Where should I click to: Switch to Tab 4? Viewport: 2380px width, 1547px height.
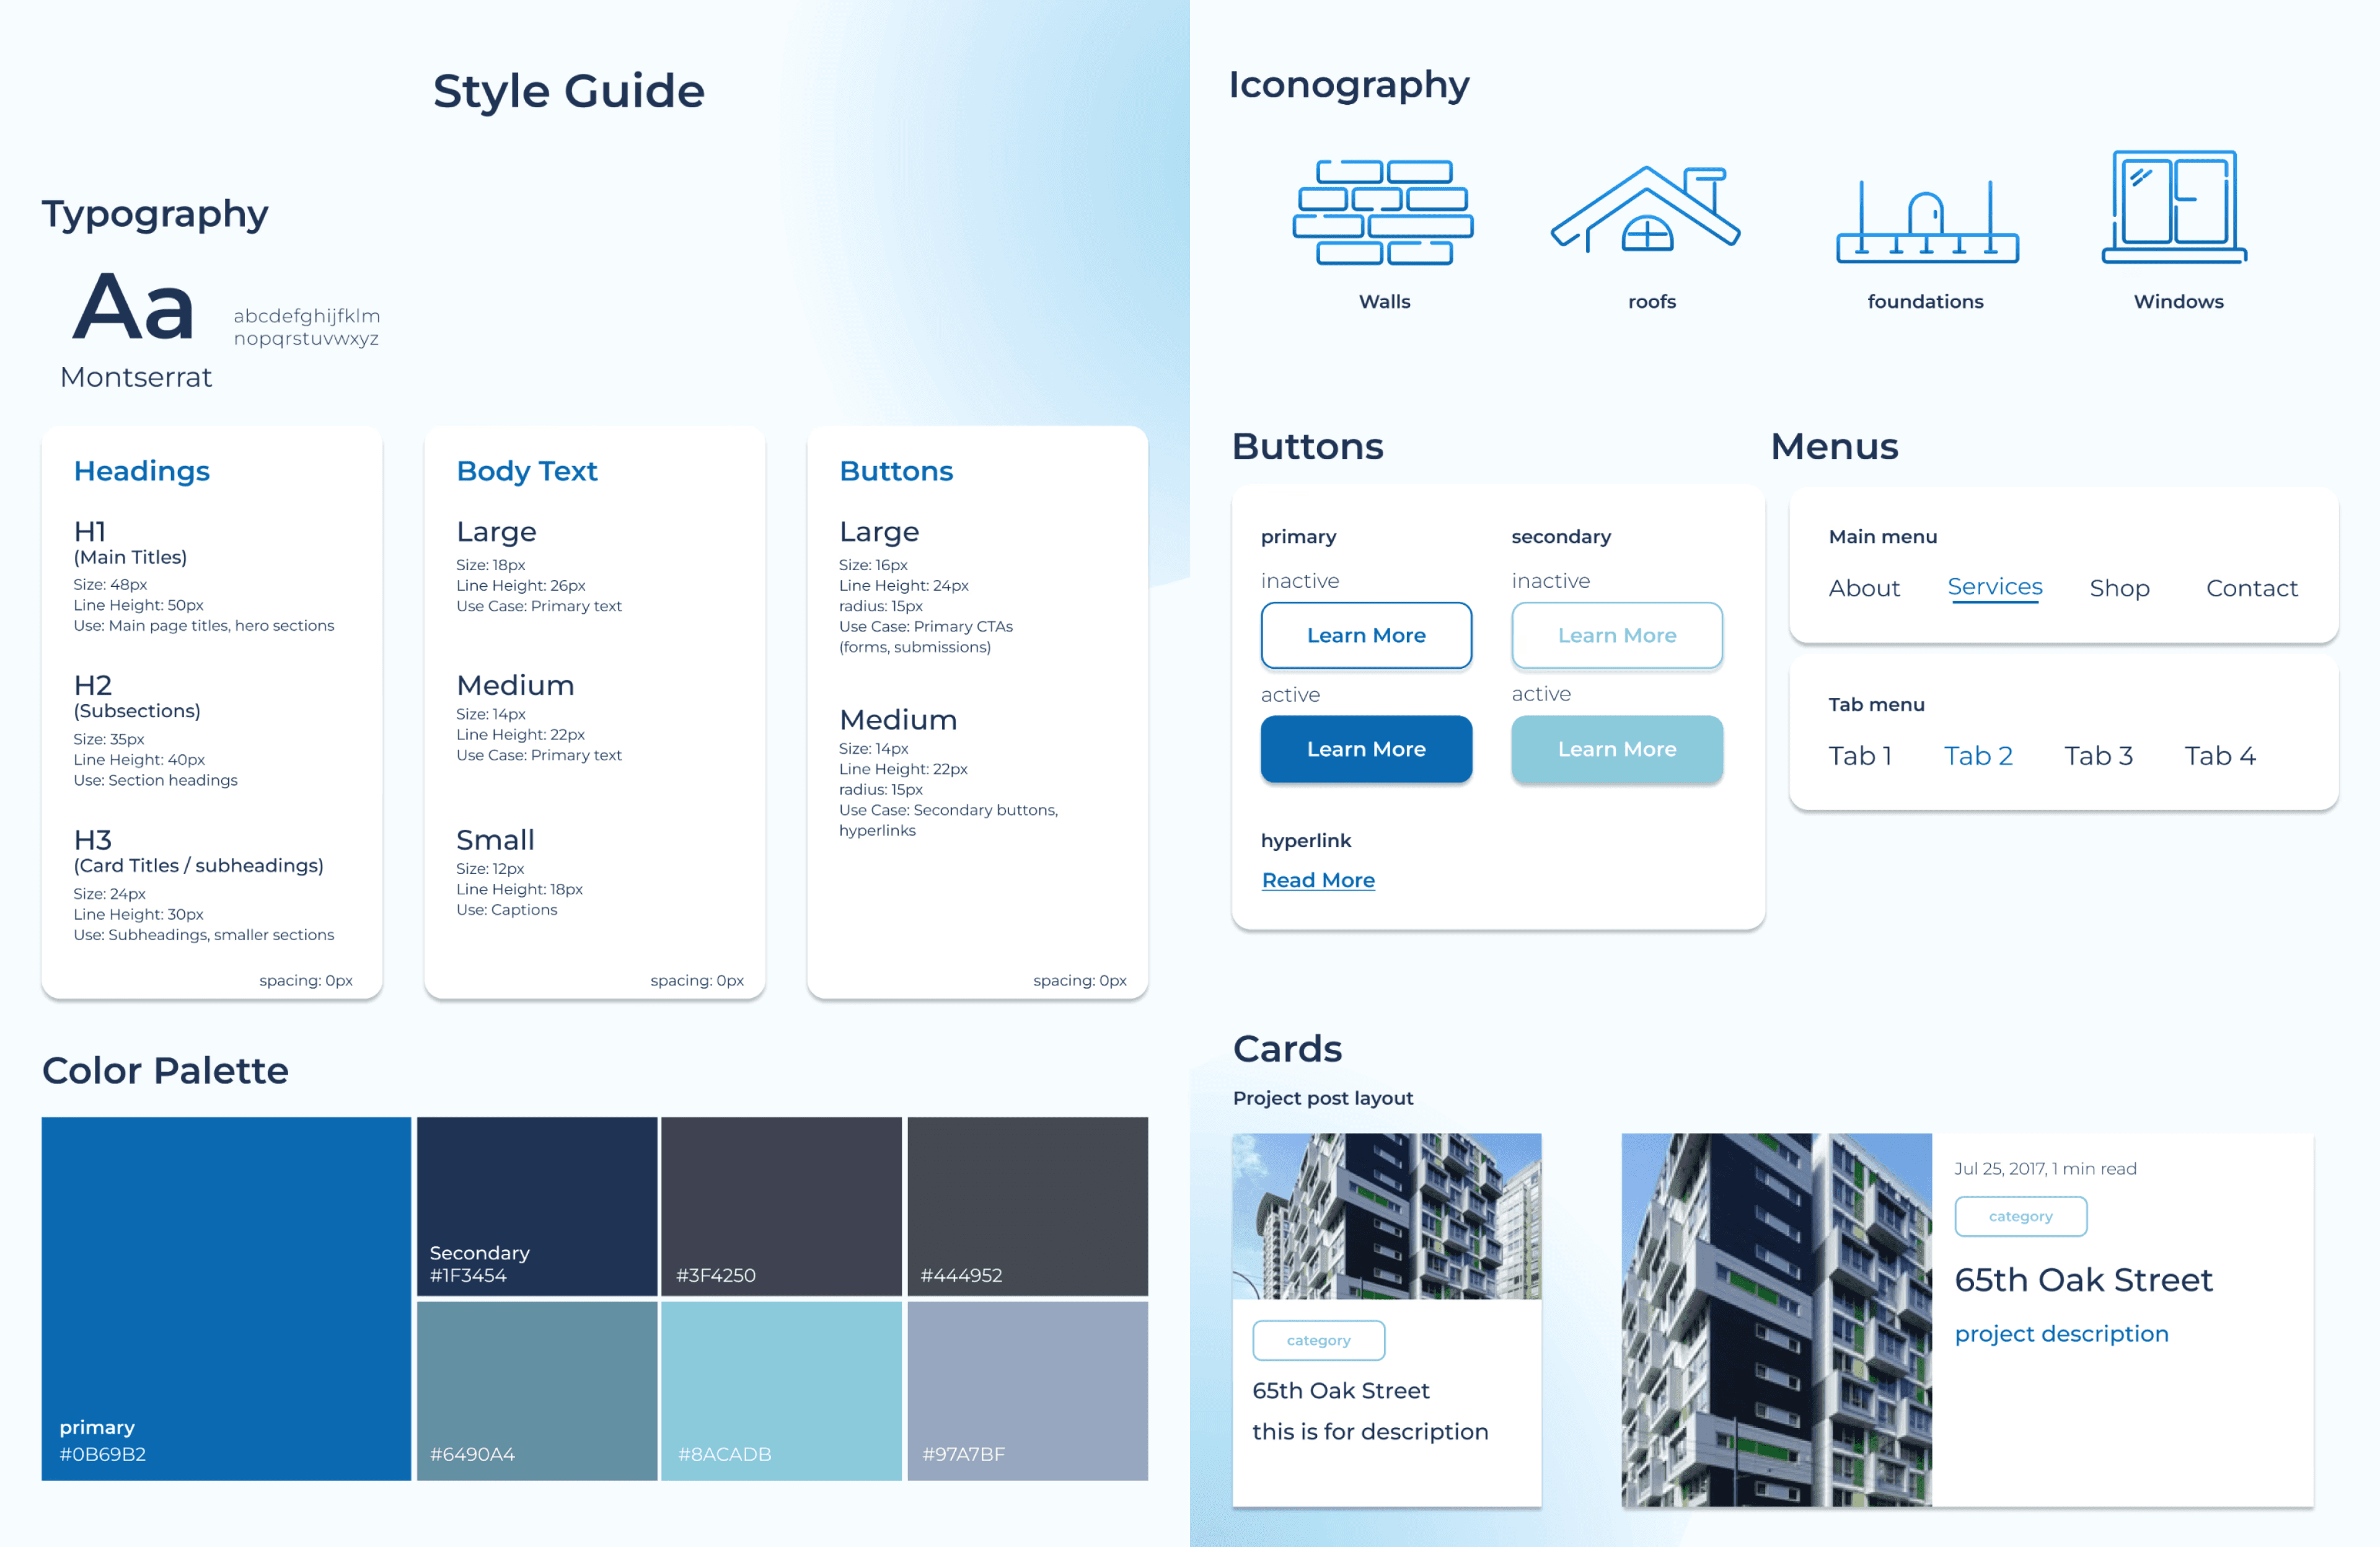pos(2219,756)
